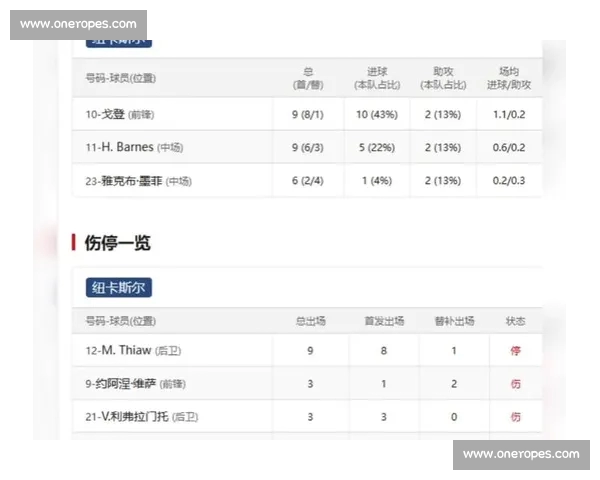Click appearances value 9 (6/3)

pyautogui.click(x=308, y=148)
